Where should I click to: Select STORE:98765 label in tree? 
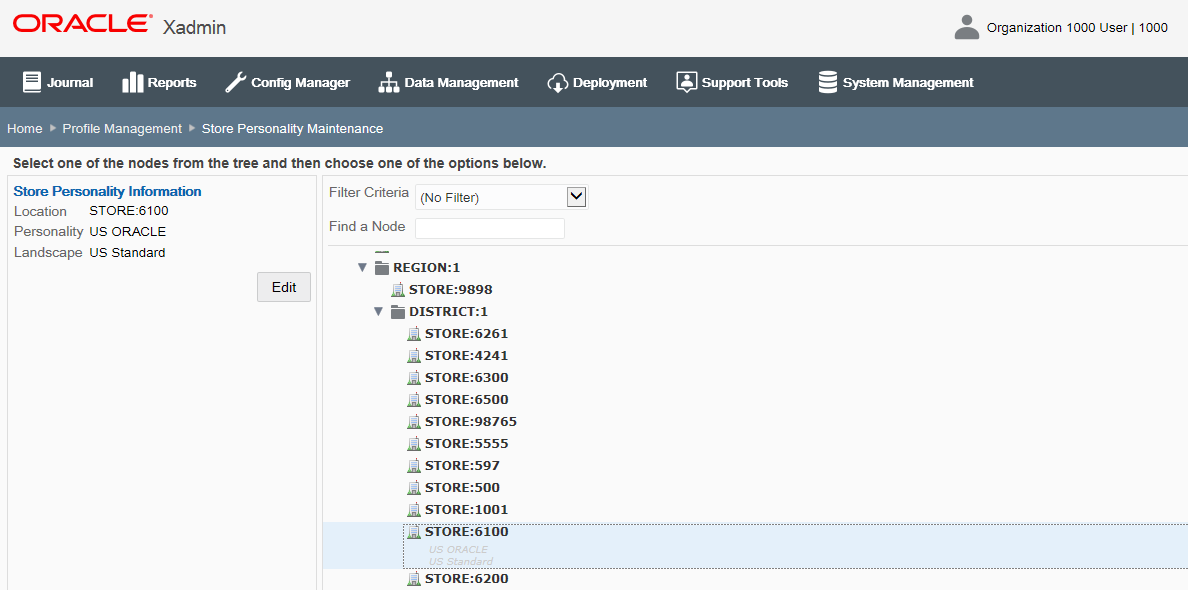(x=471, y=421)
